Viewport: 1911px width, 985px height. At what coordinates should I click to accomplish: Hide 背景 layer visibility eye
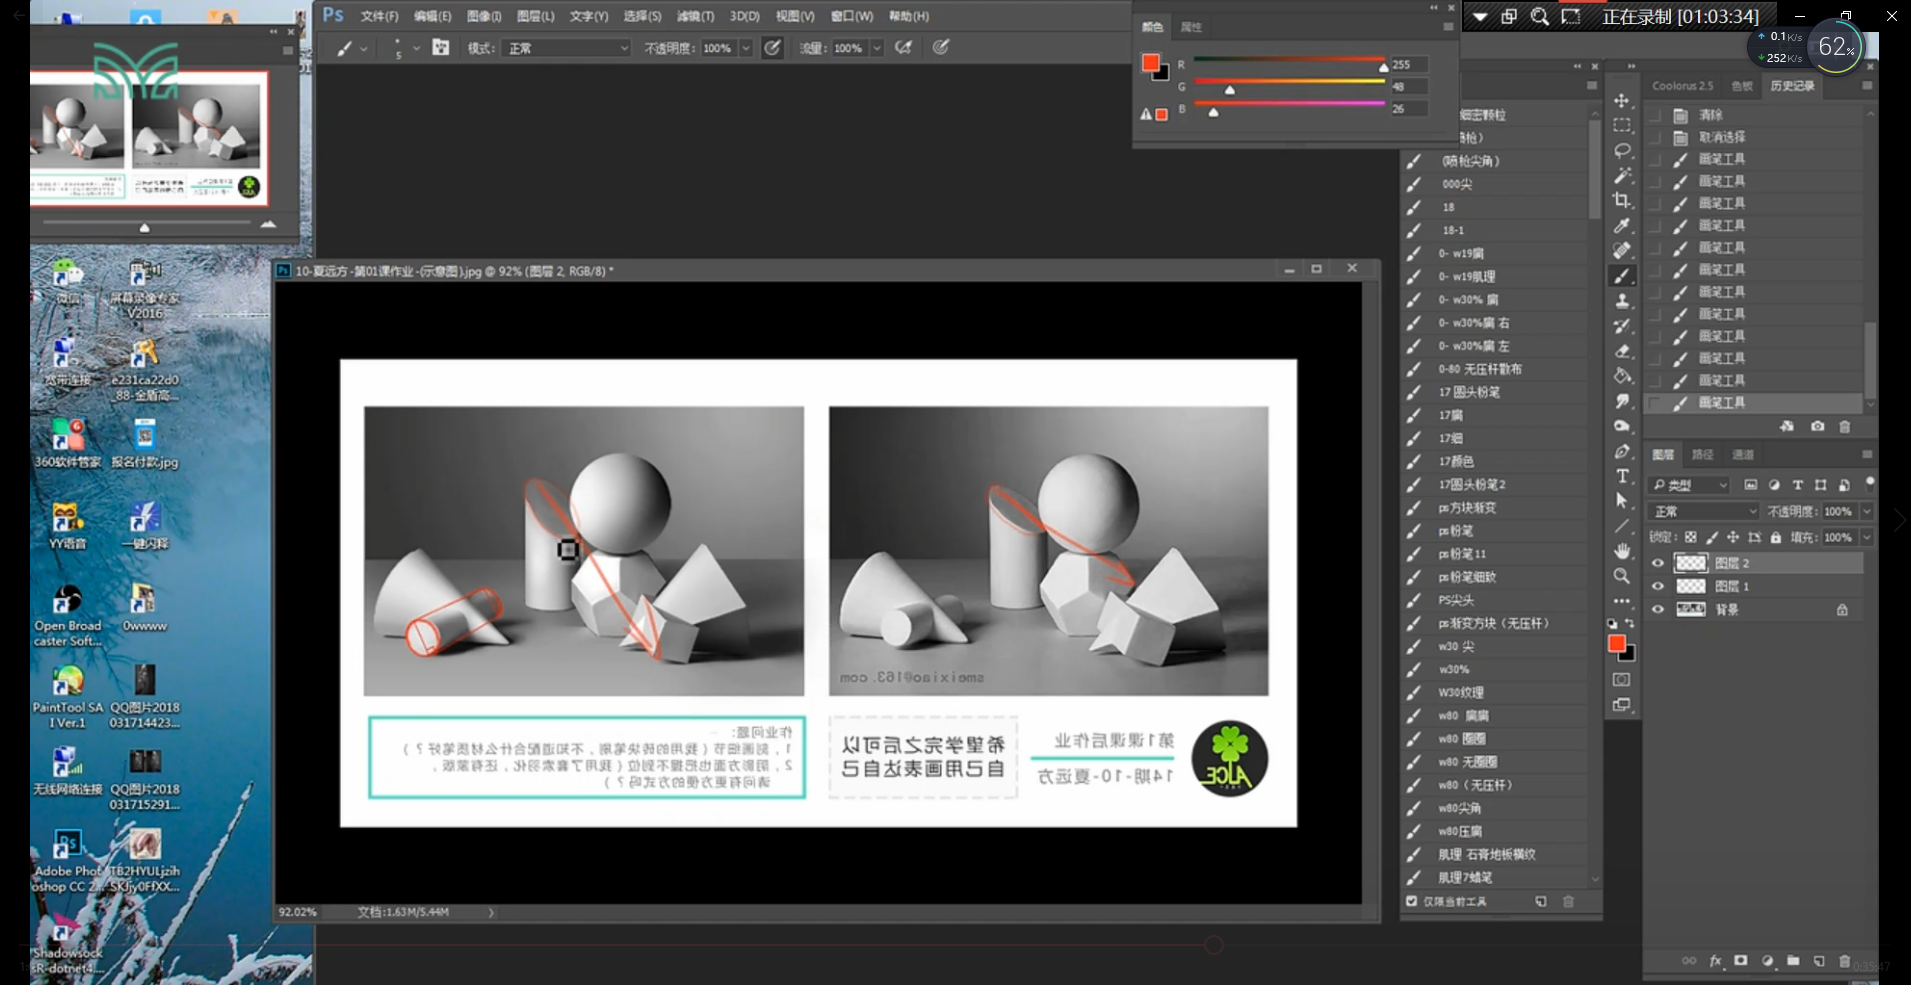pos(1658,609)
